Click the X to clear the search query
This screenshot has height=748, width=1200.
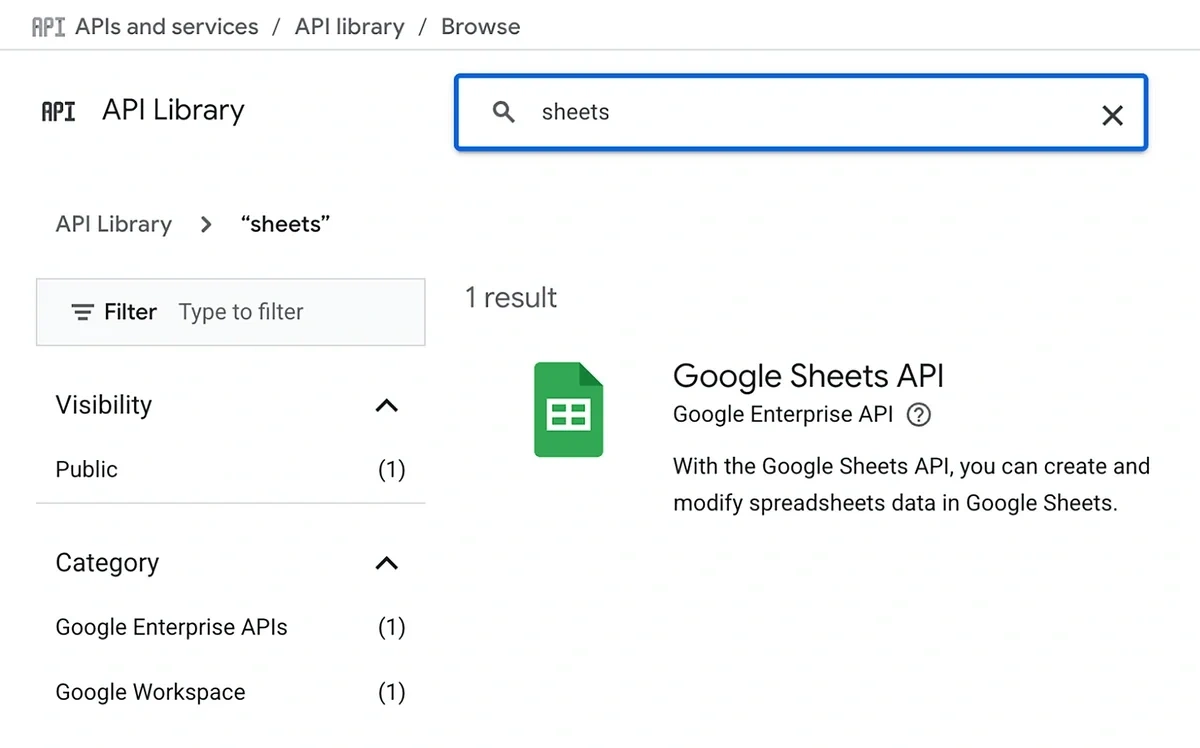pos(1112,115)
